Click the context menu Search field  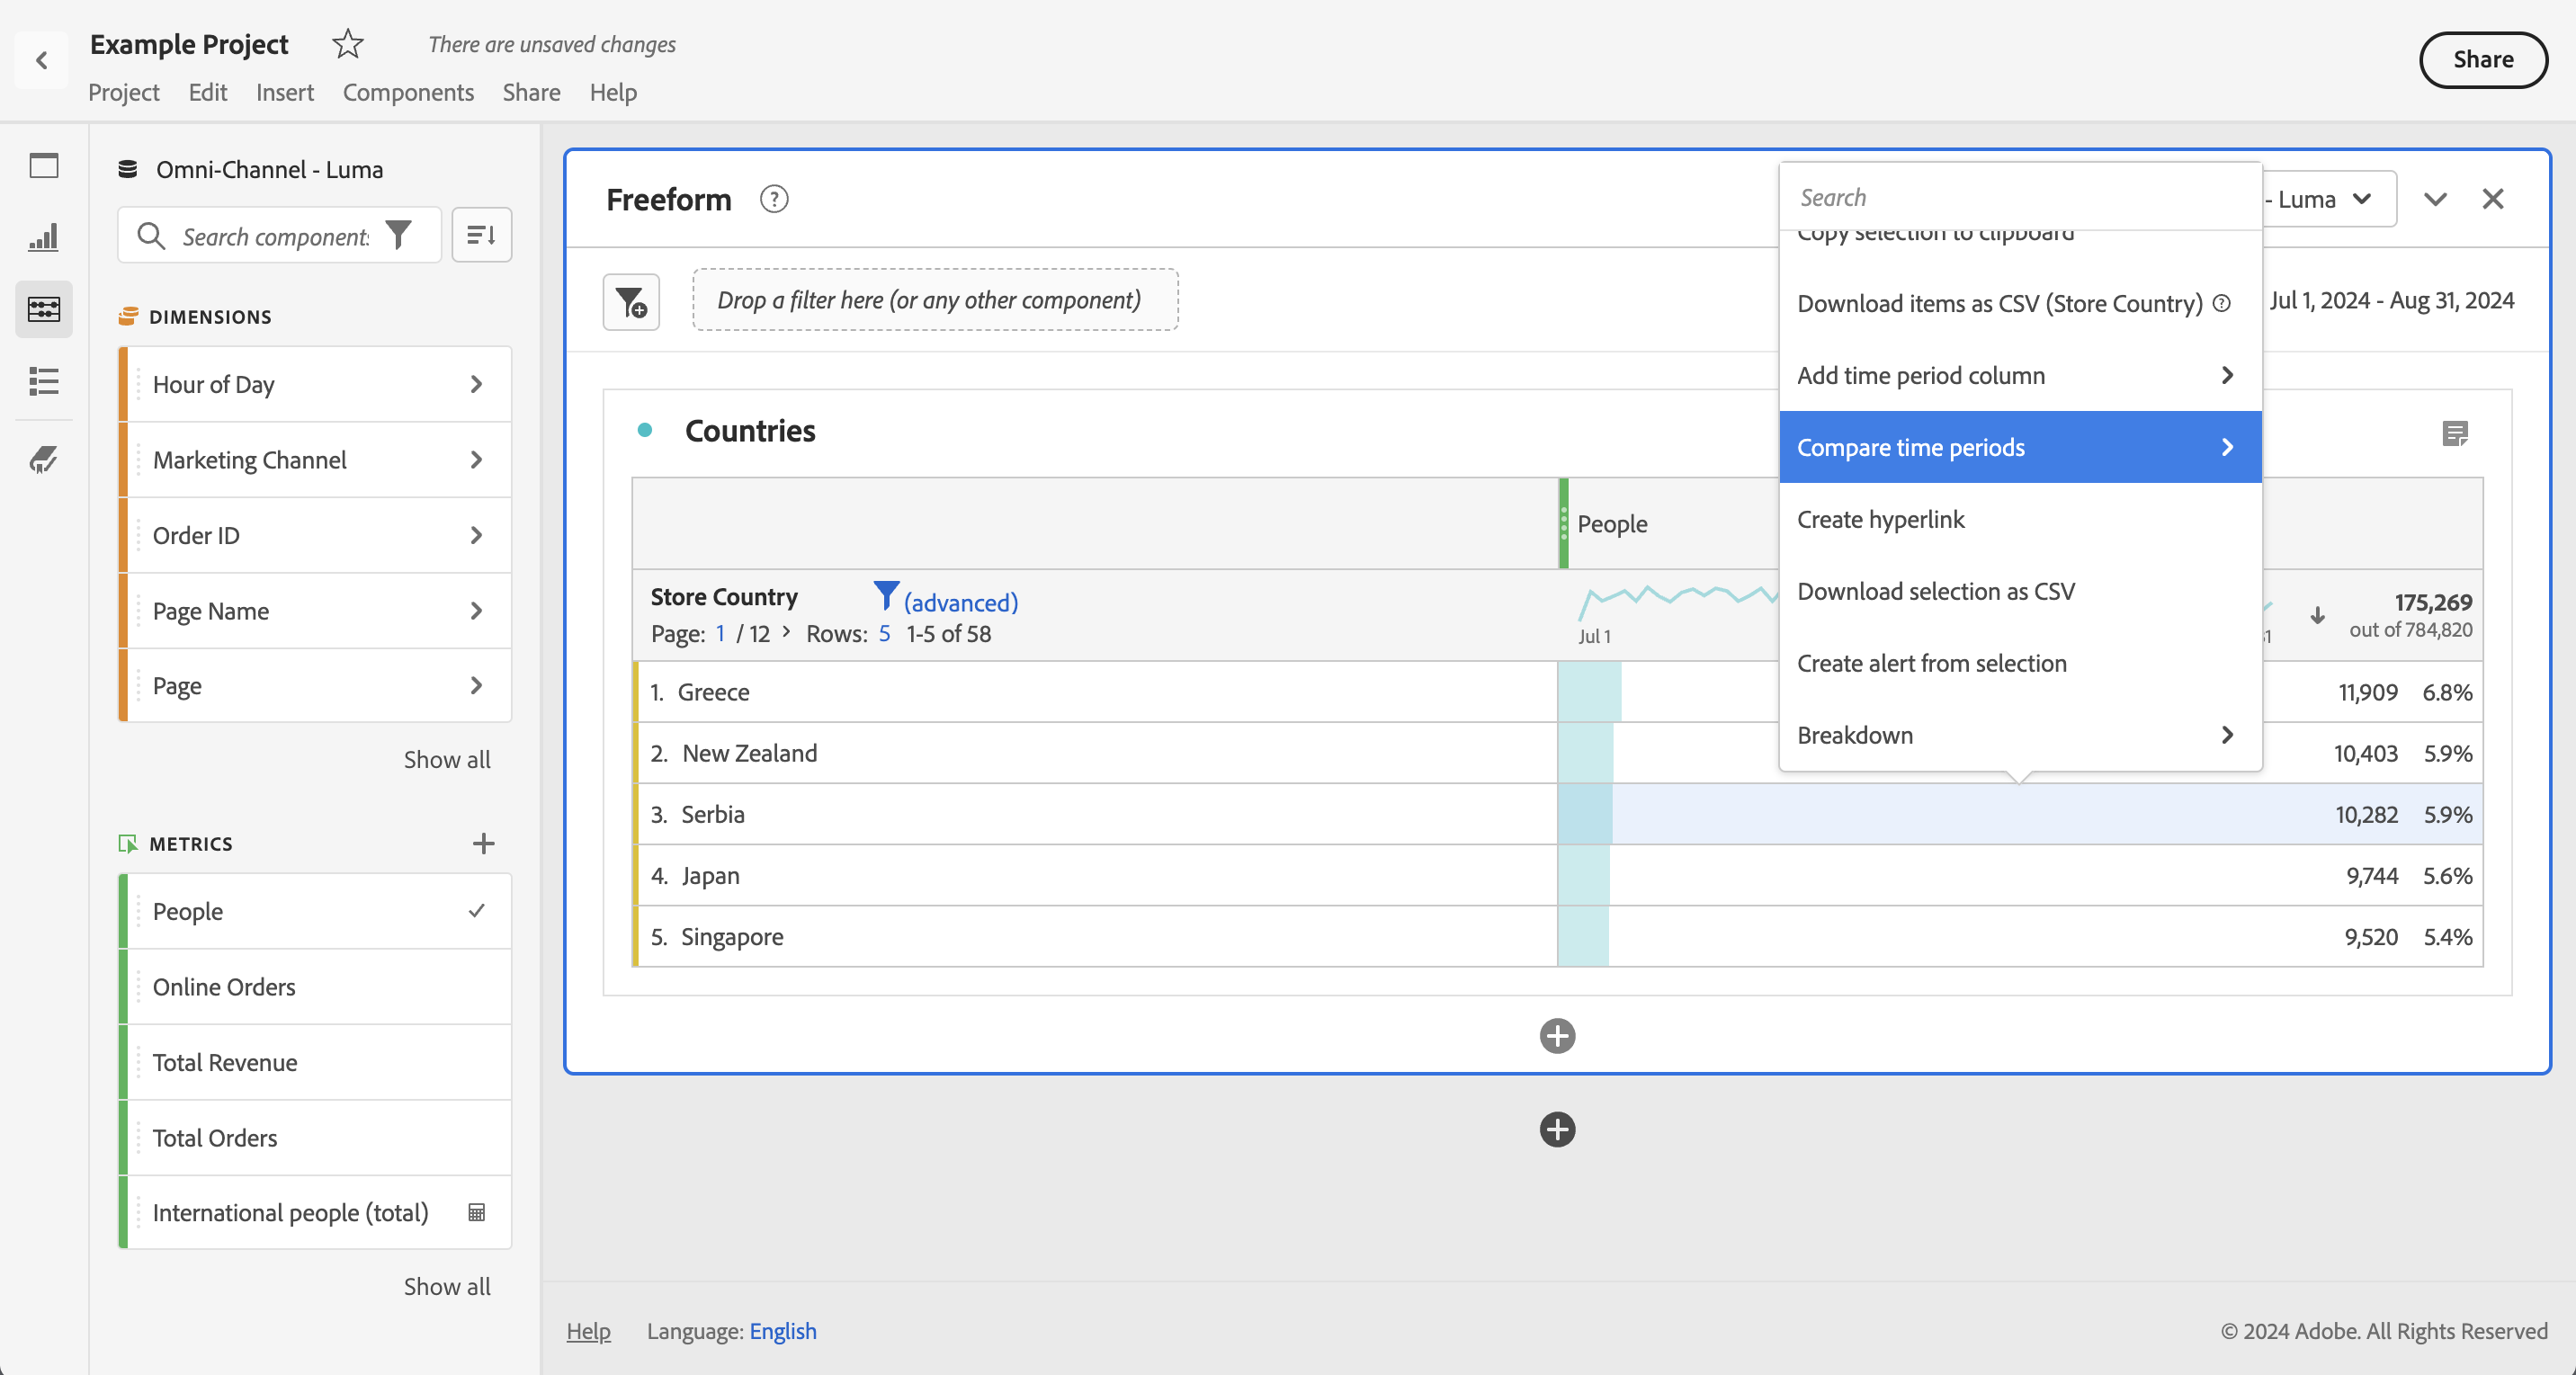pos(2019,197)
